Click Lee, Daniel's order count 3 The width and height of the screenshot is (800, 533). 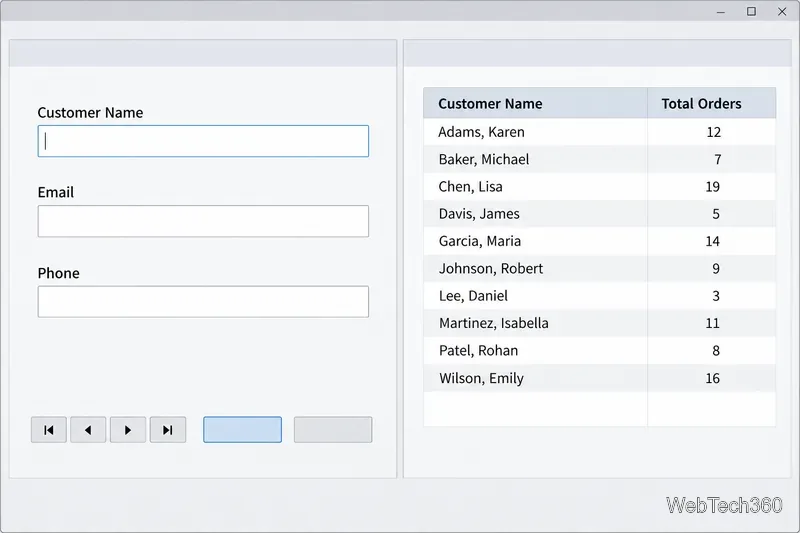coord(712,296)
